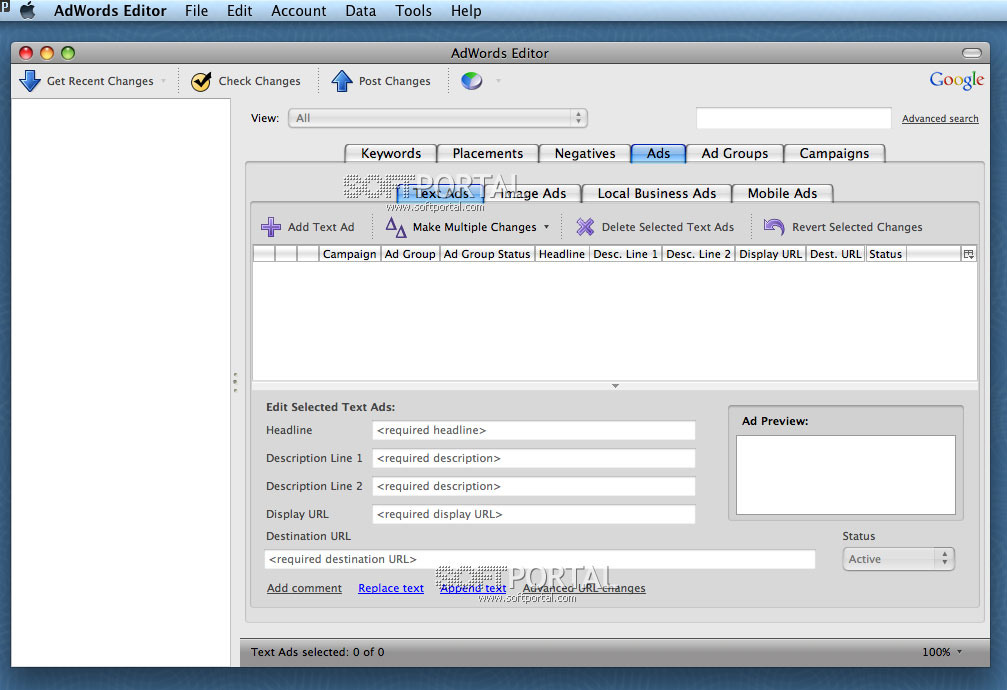Click the Advanced URL changes link
This screenshot has height=690, width=1007.
(x=584, y=588)
